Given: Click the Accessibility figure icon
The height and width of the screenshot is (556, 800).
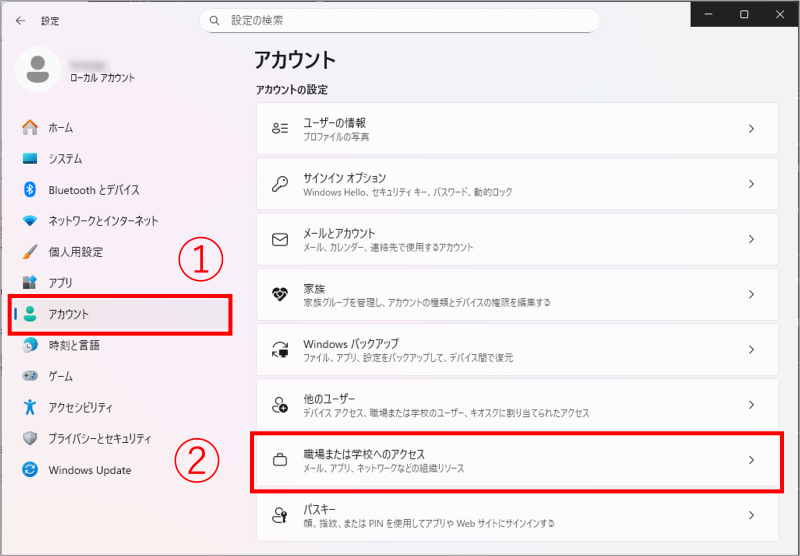Looking at the screenshot, I should tap(30, 407).
